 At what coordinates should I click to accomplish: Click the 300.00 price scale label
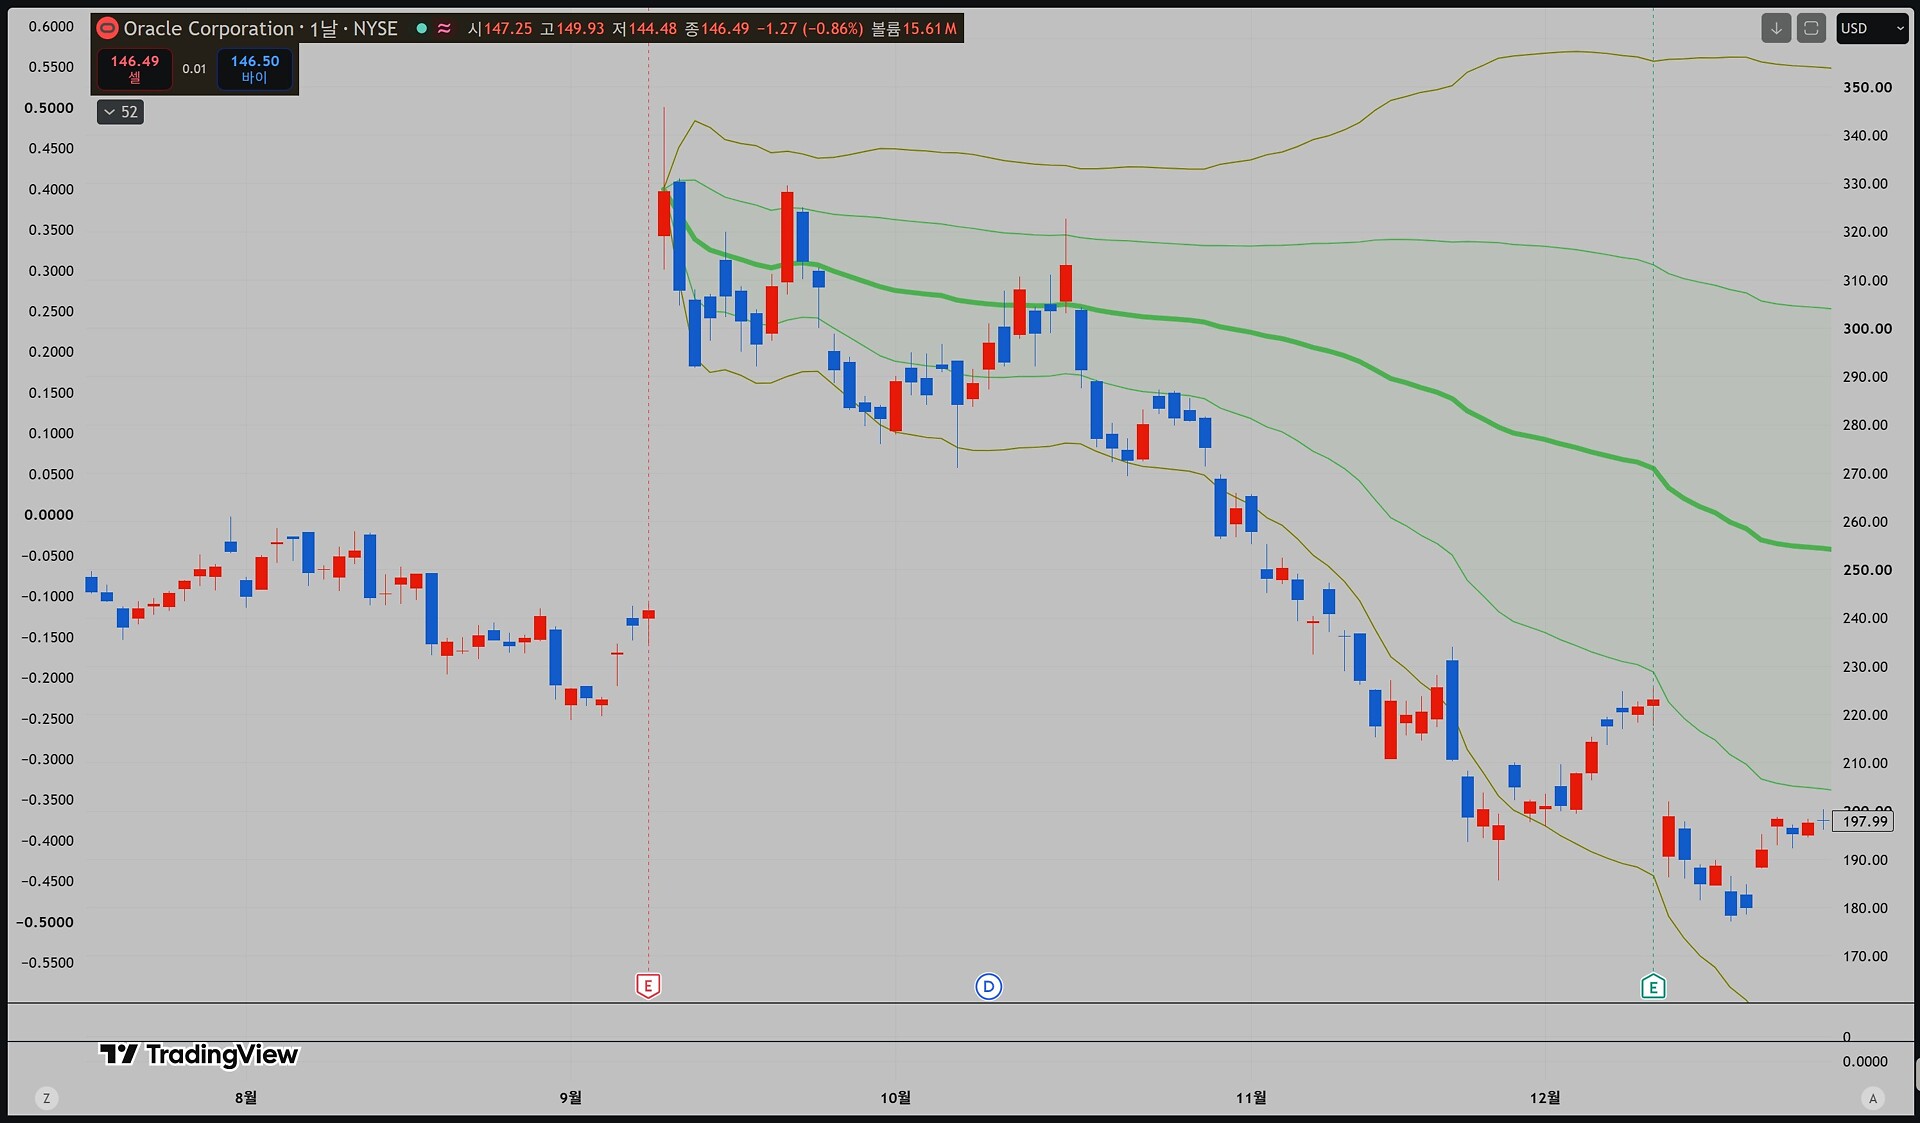pyautogui.click(x=1867, y=328)
